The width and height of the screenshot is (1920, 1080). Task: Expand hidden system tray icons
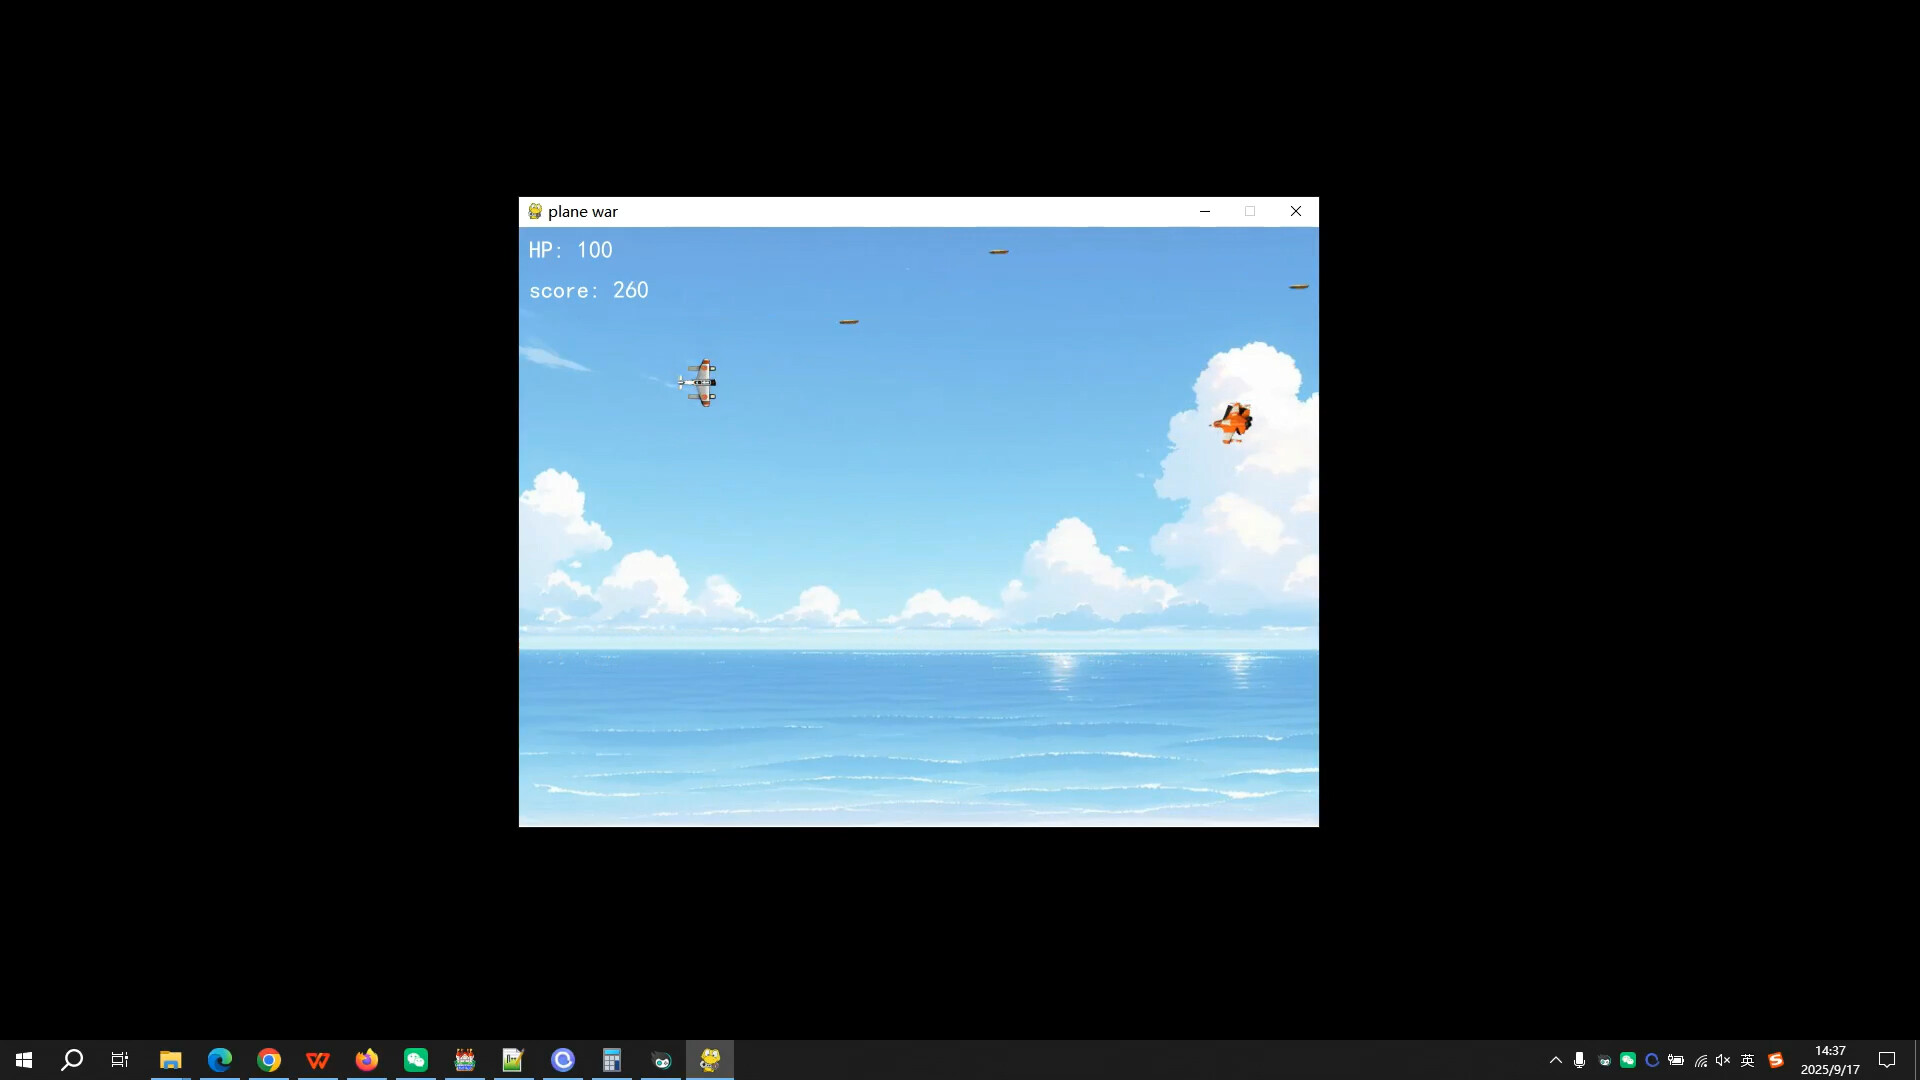click(x=1555, y=1060)
